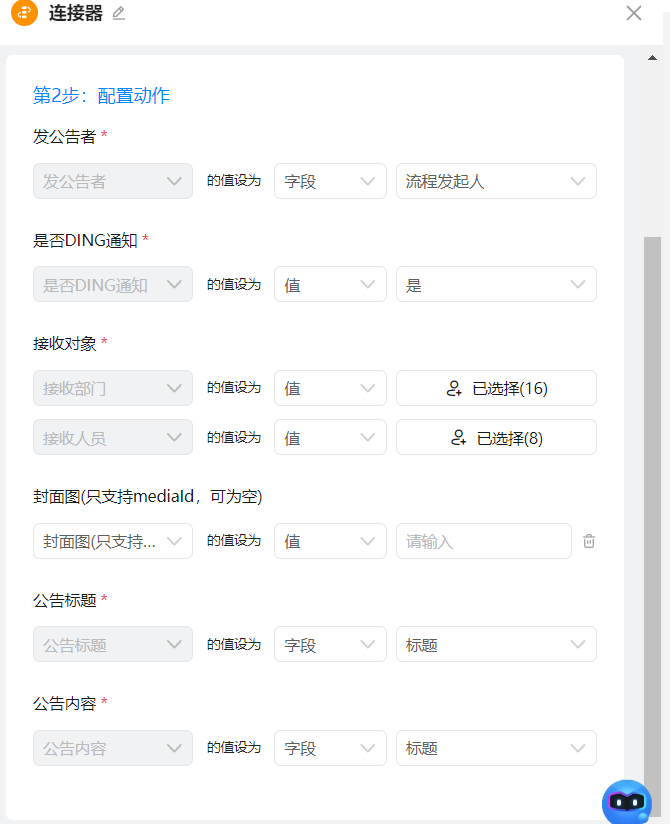The width and height of the screenshot is (670, 824).
Task: Click the 接收对象 section label
Action: (x=65, y=344)
